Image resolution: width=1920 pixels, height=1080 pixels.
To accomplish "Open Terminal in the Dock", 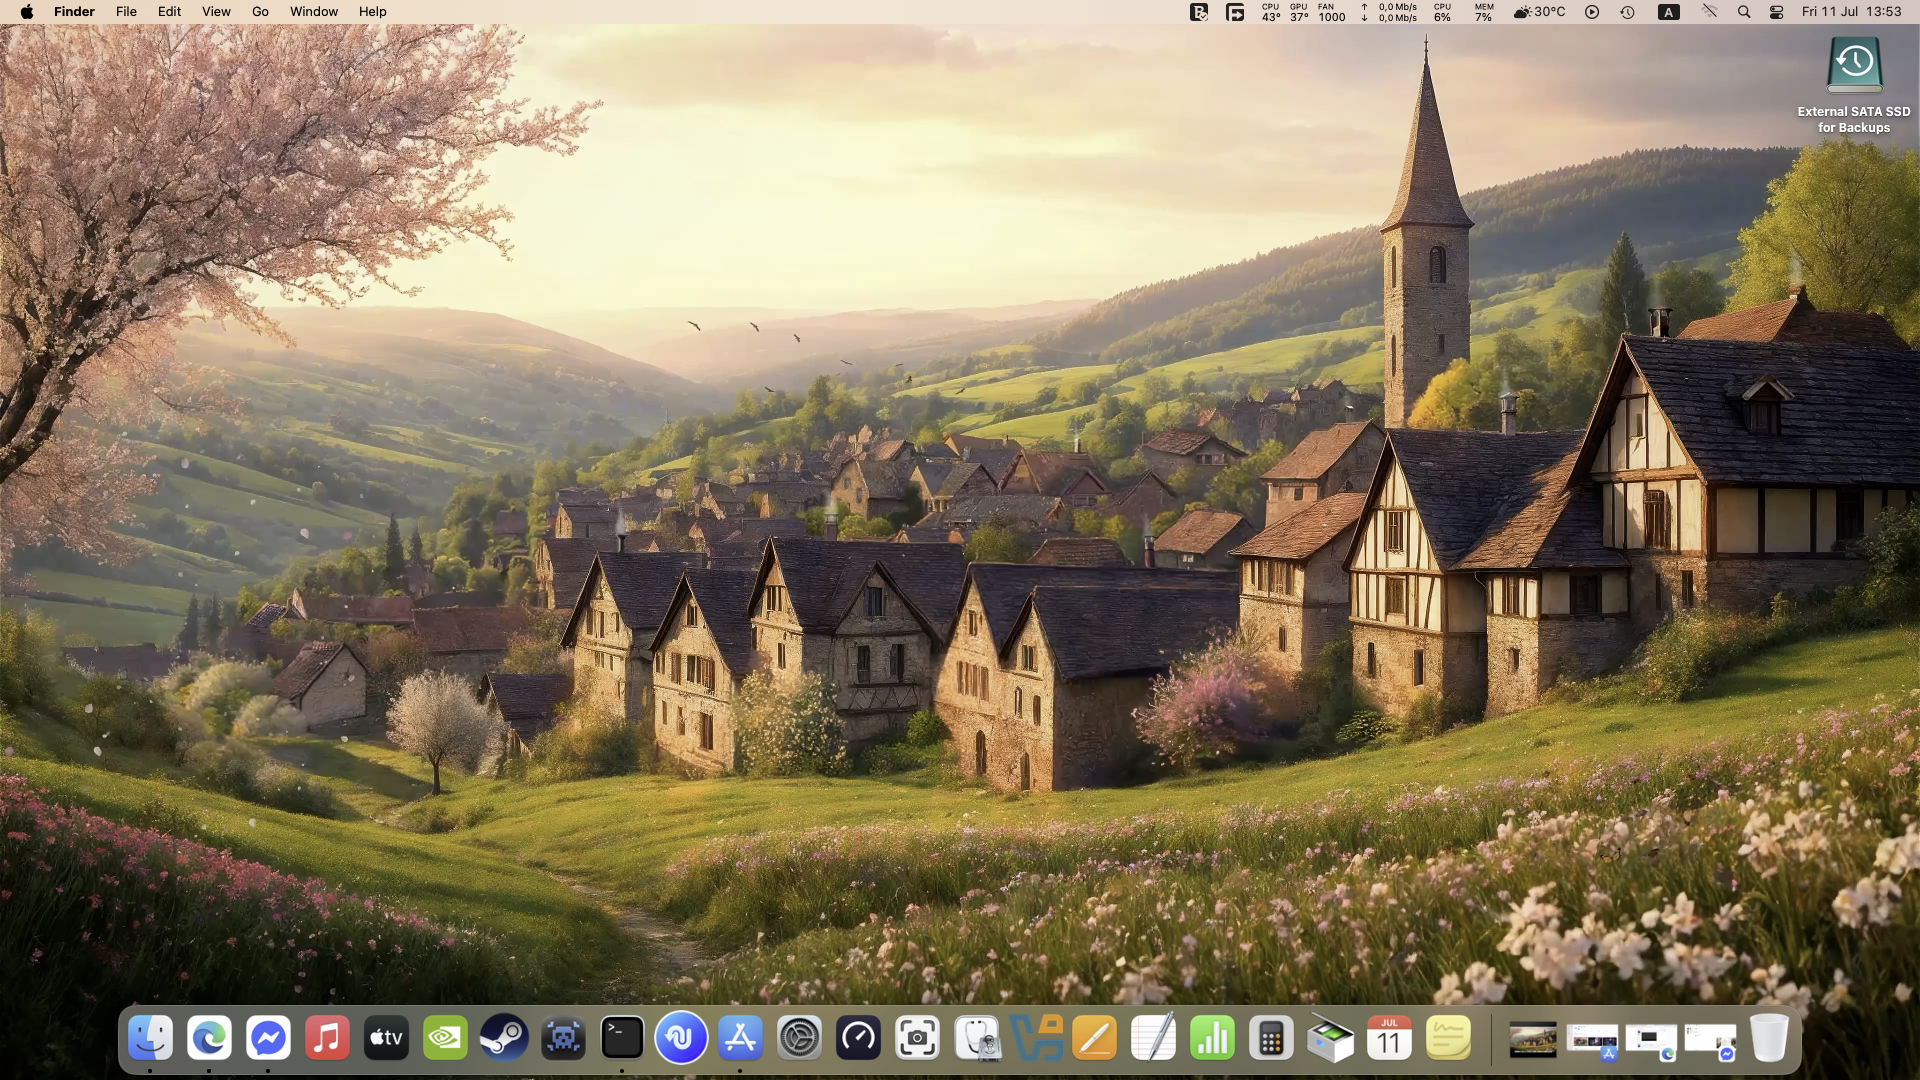I will tap(622, 1039).
